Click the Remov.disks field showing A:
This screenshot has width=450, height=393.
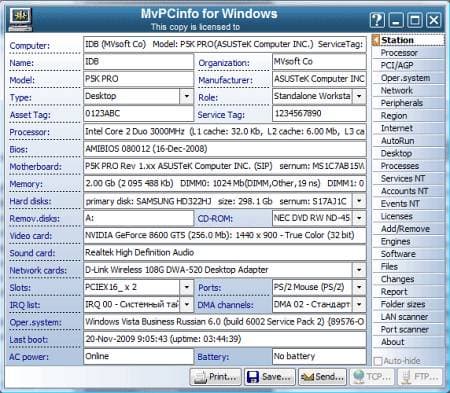[x=138, y=218]
